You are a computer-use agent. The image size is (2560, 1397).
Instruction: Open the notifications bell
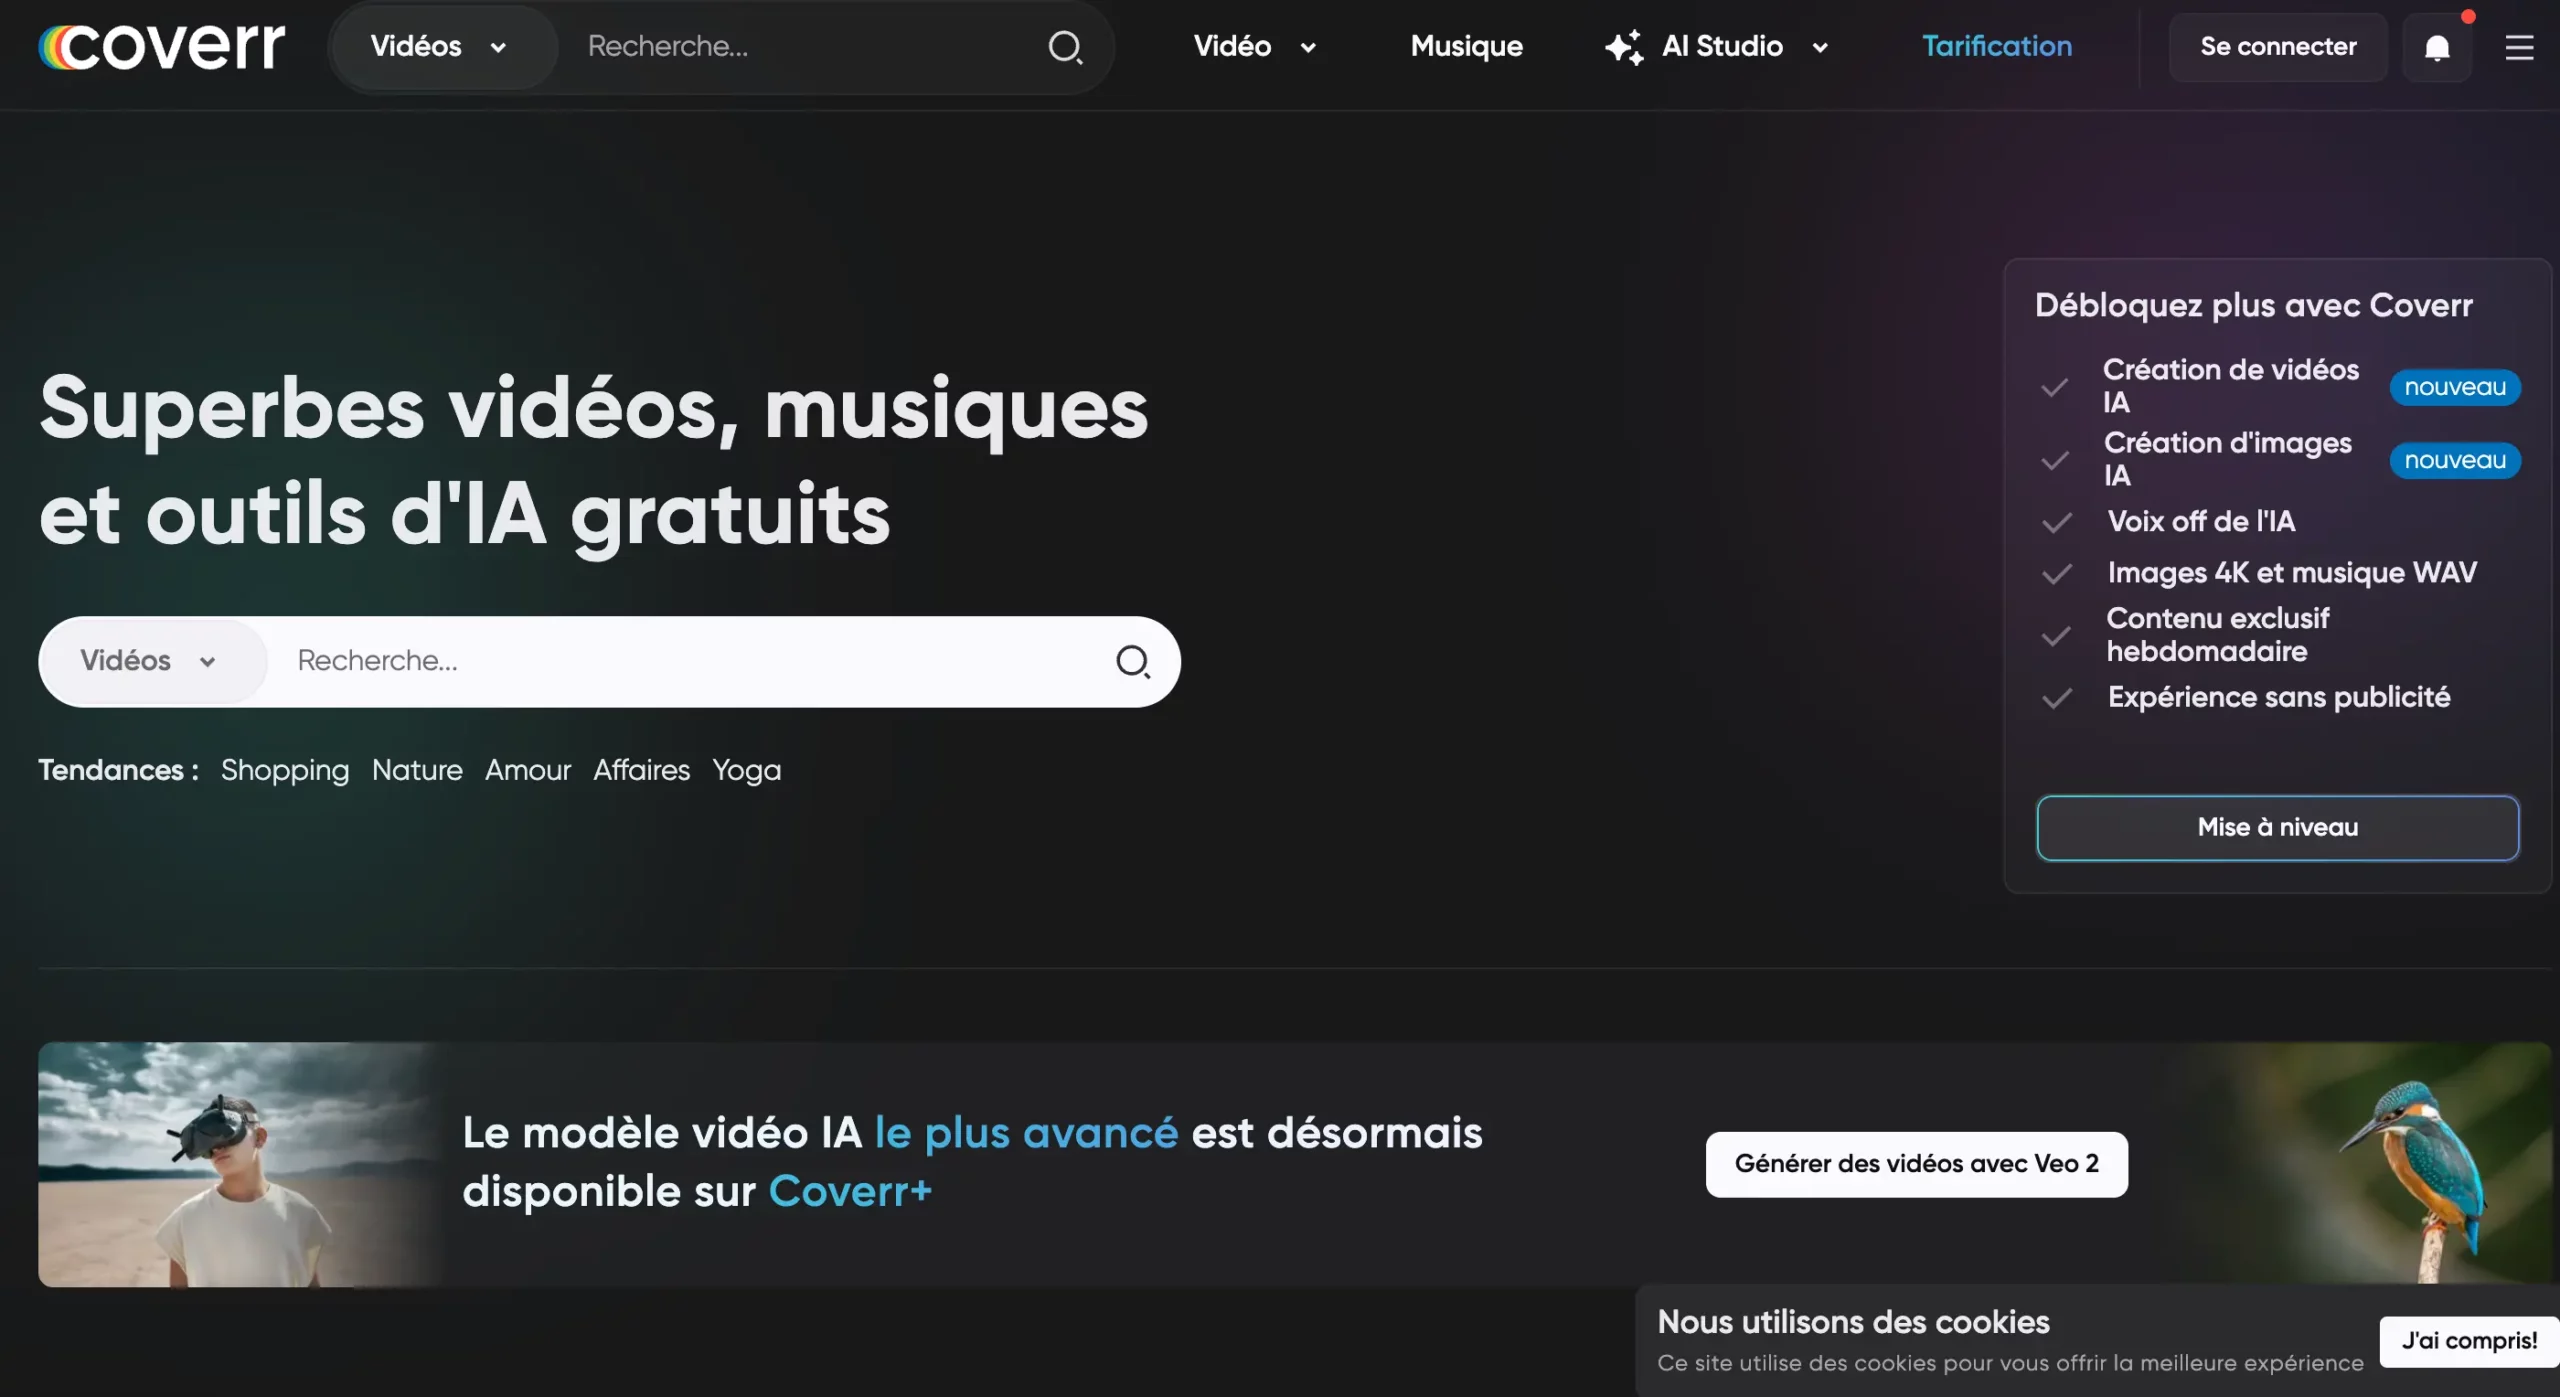pos(2437,47)
